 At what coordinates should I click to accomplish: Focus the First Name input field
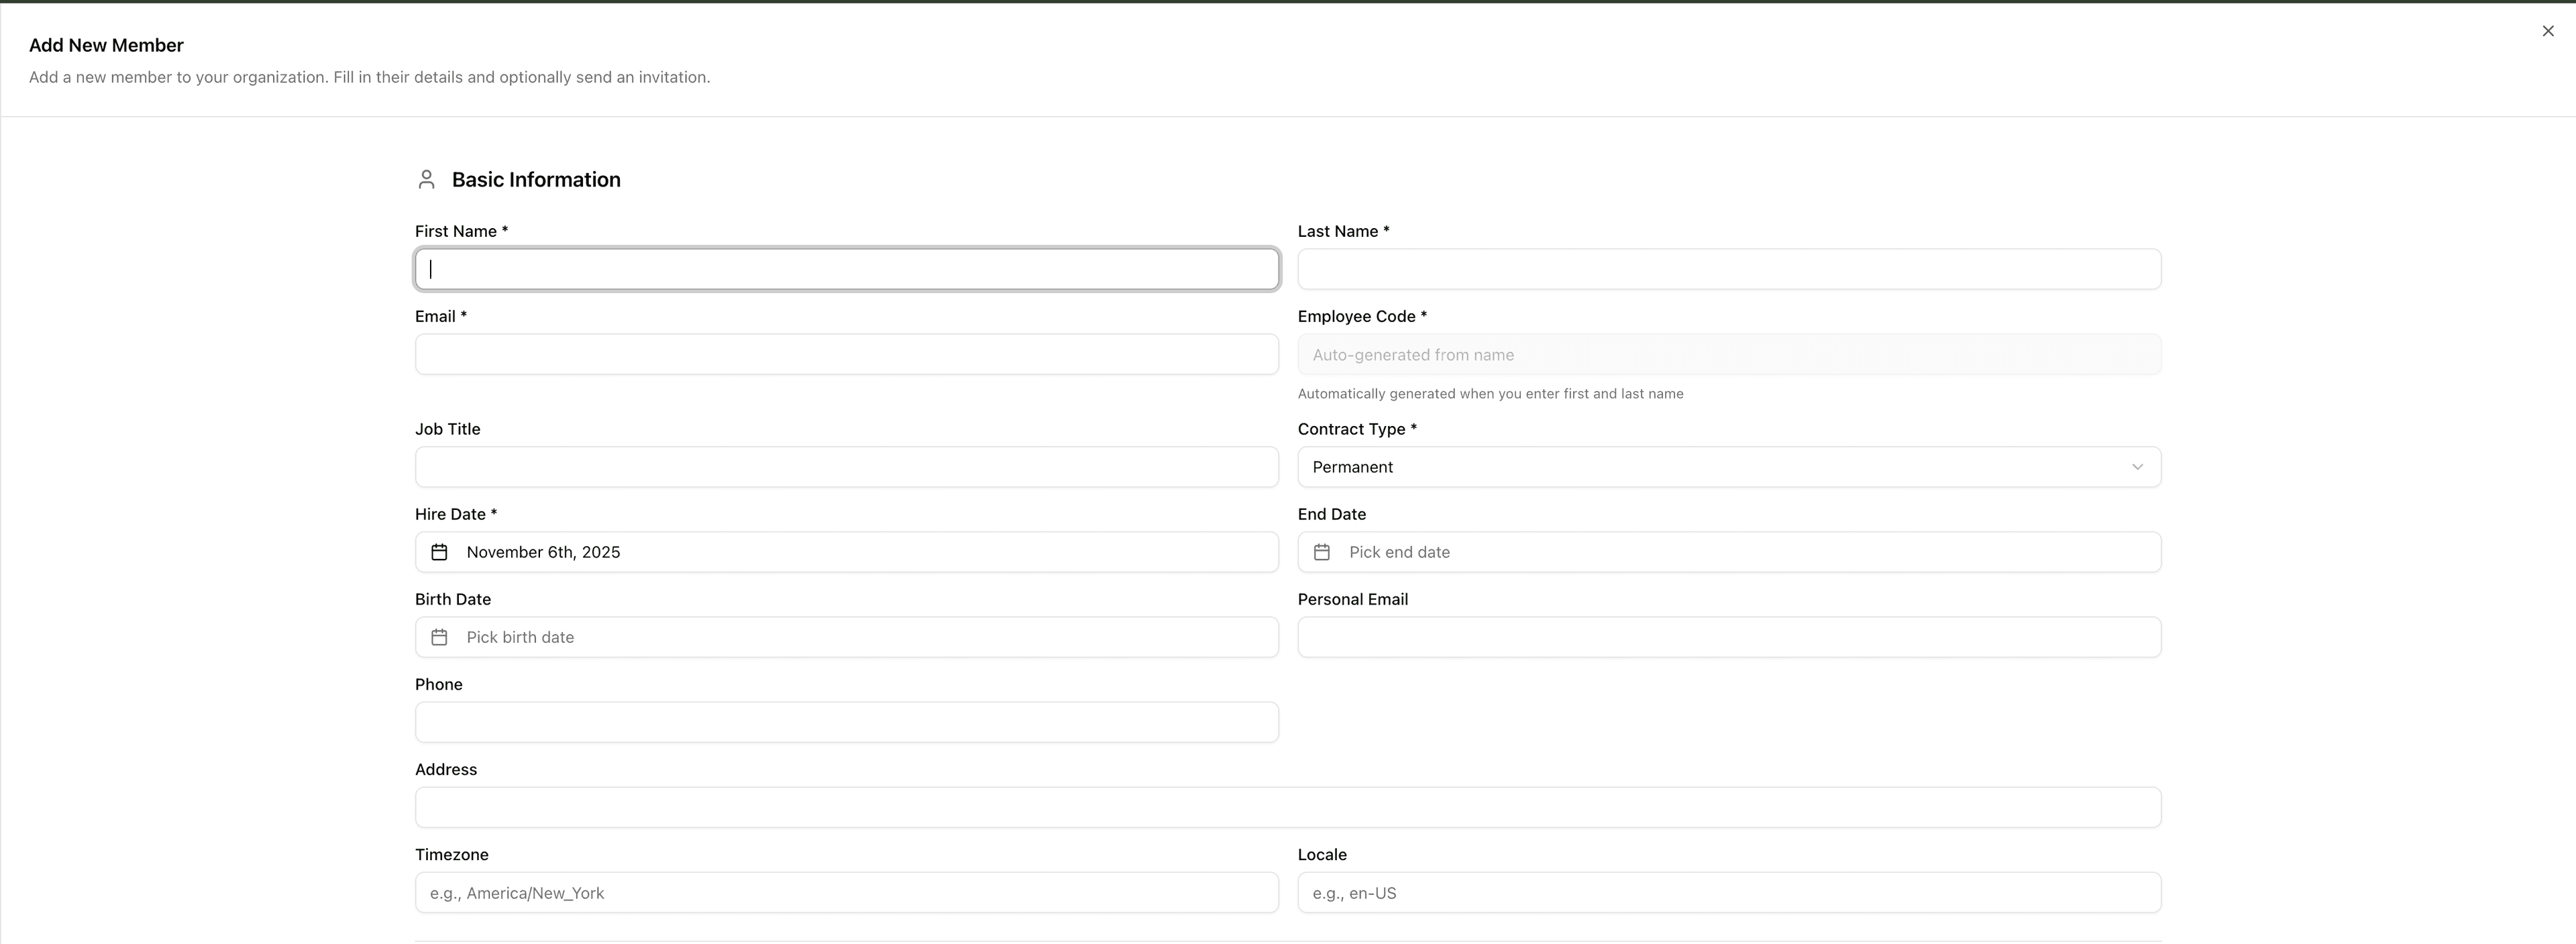coord(846,269)
